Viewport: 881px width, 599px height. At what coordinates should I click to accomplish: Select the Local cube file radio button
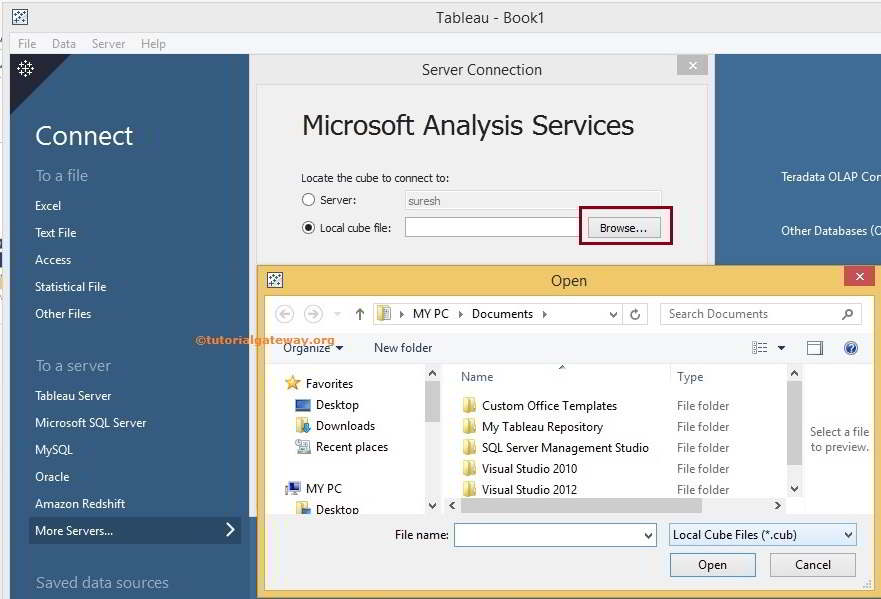coord(308,228)
